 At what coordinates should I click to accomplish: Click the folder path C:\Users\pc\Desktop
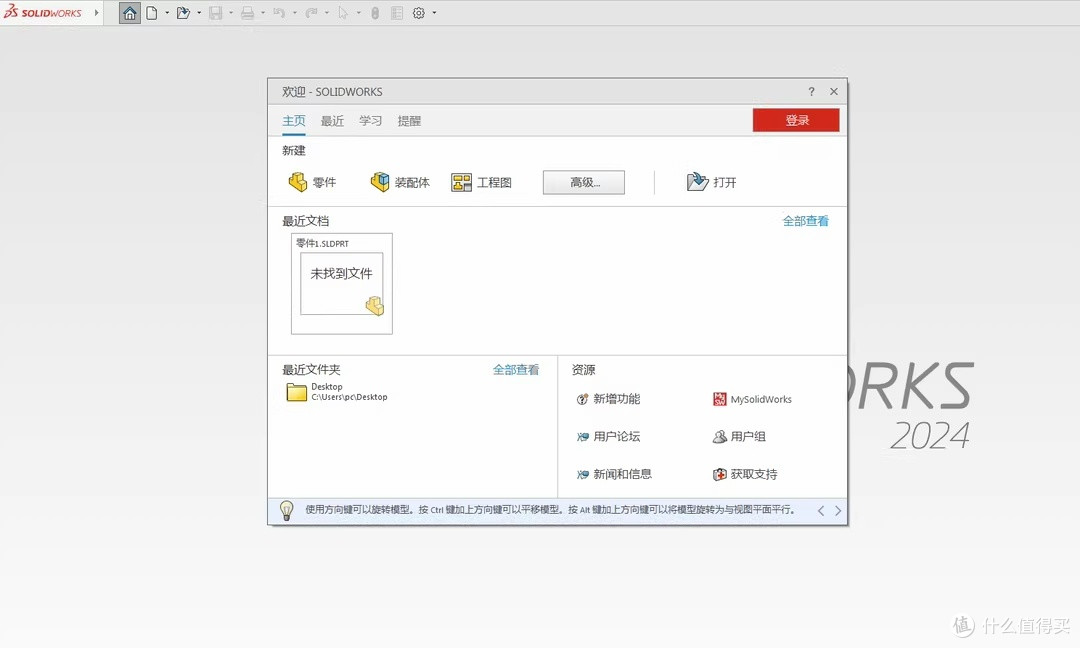tap(349, 397)
